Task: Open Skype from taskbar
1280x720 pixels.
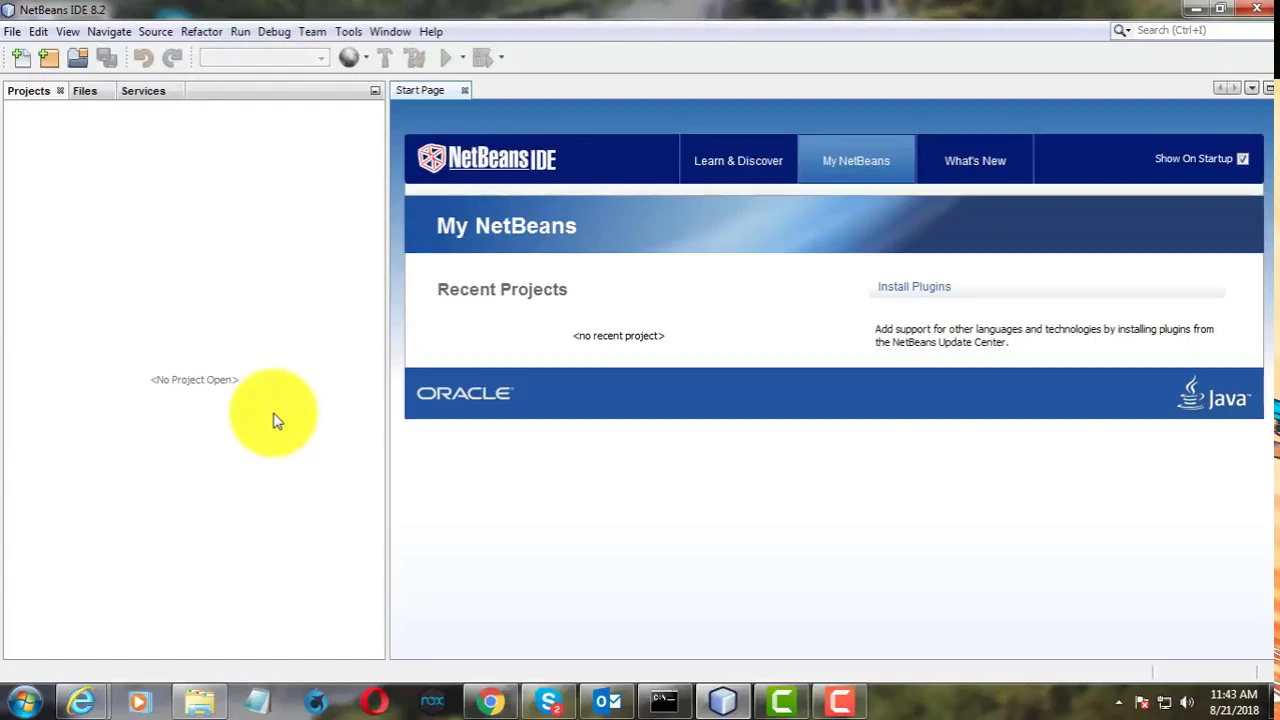Action: [x=548, y=701]
